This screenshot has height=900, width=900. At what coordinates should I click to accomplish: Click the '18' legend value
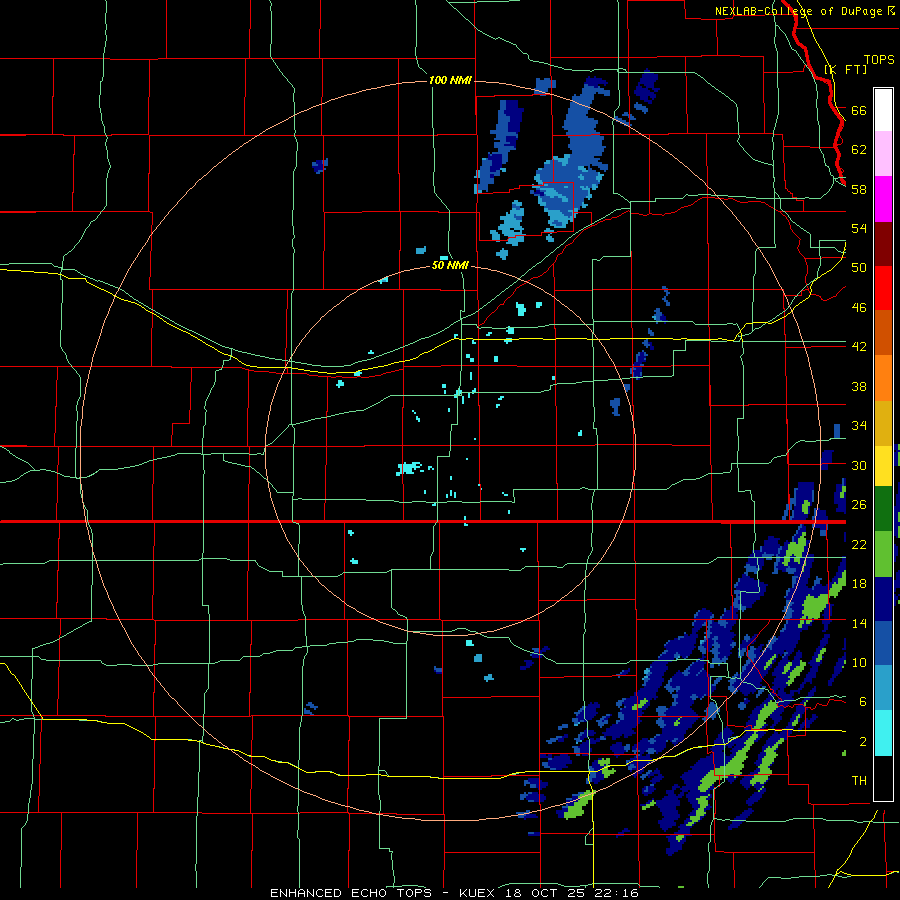point(859,584)
